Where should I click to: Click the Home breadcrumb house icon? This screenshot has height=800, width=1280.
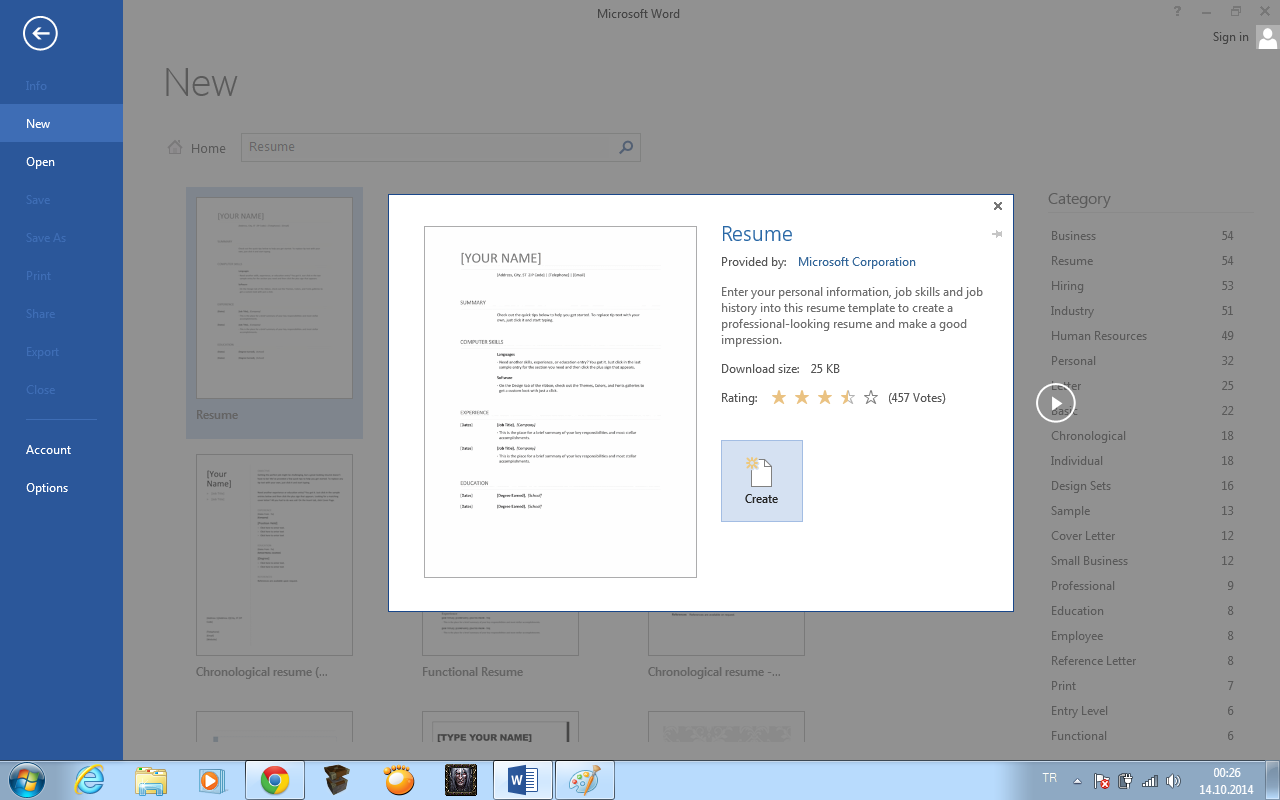point(175,147)
